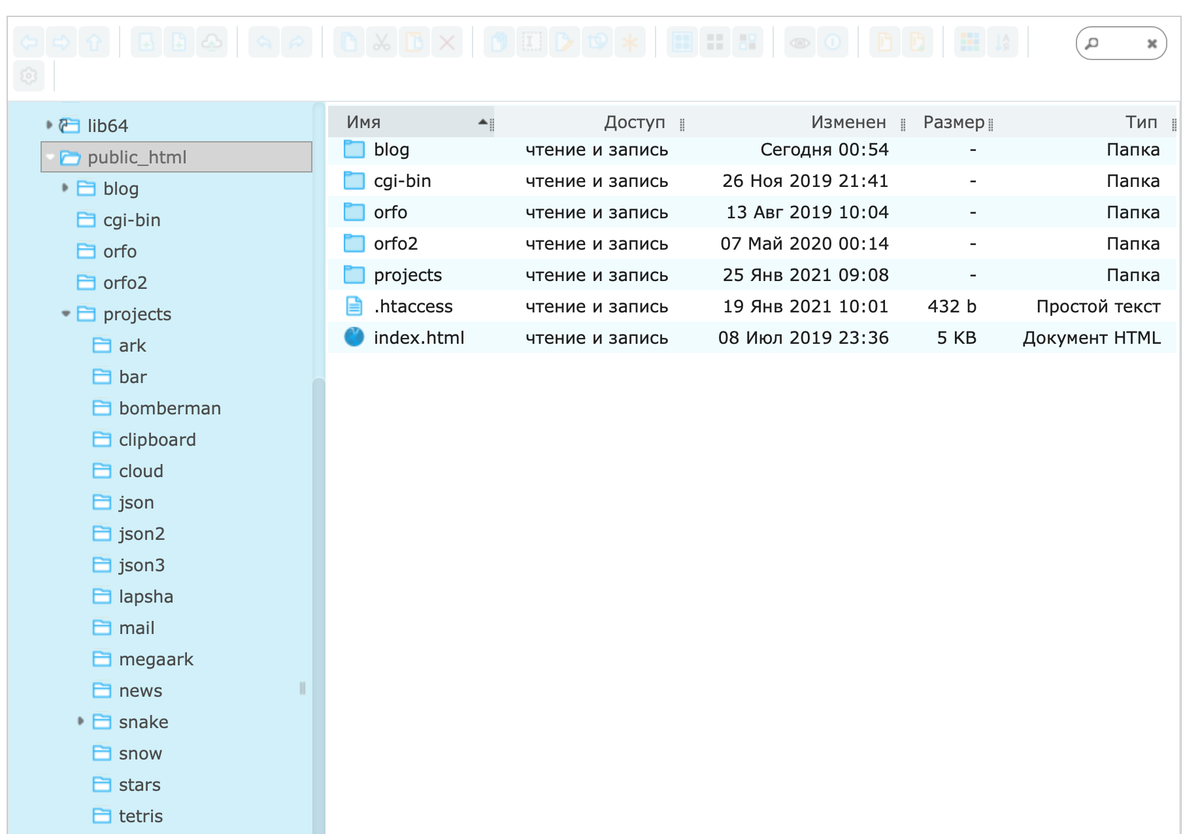The height and width of the screenshot is (834, 1200).
Task: Click the search magnifier icon
Action: tap(1092, 44)
